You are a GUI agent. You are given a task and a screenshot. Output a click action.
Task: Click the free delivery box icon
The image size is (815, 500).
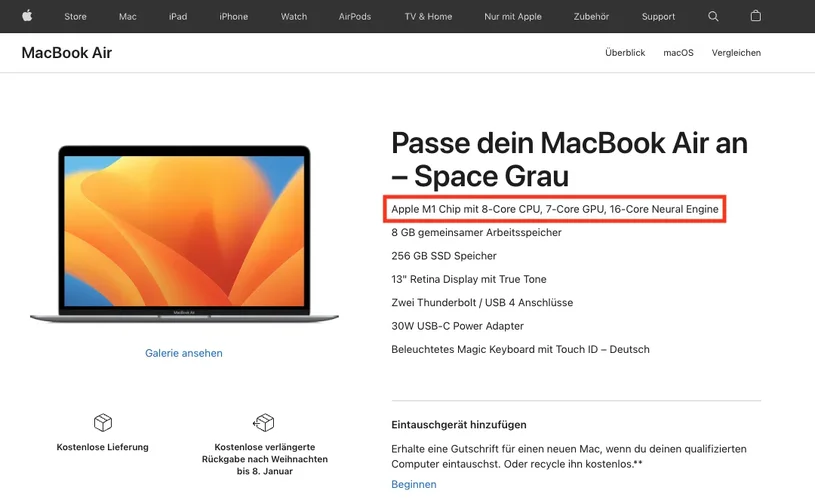point(103,423)
